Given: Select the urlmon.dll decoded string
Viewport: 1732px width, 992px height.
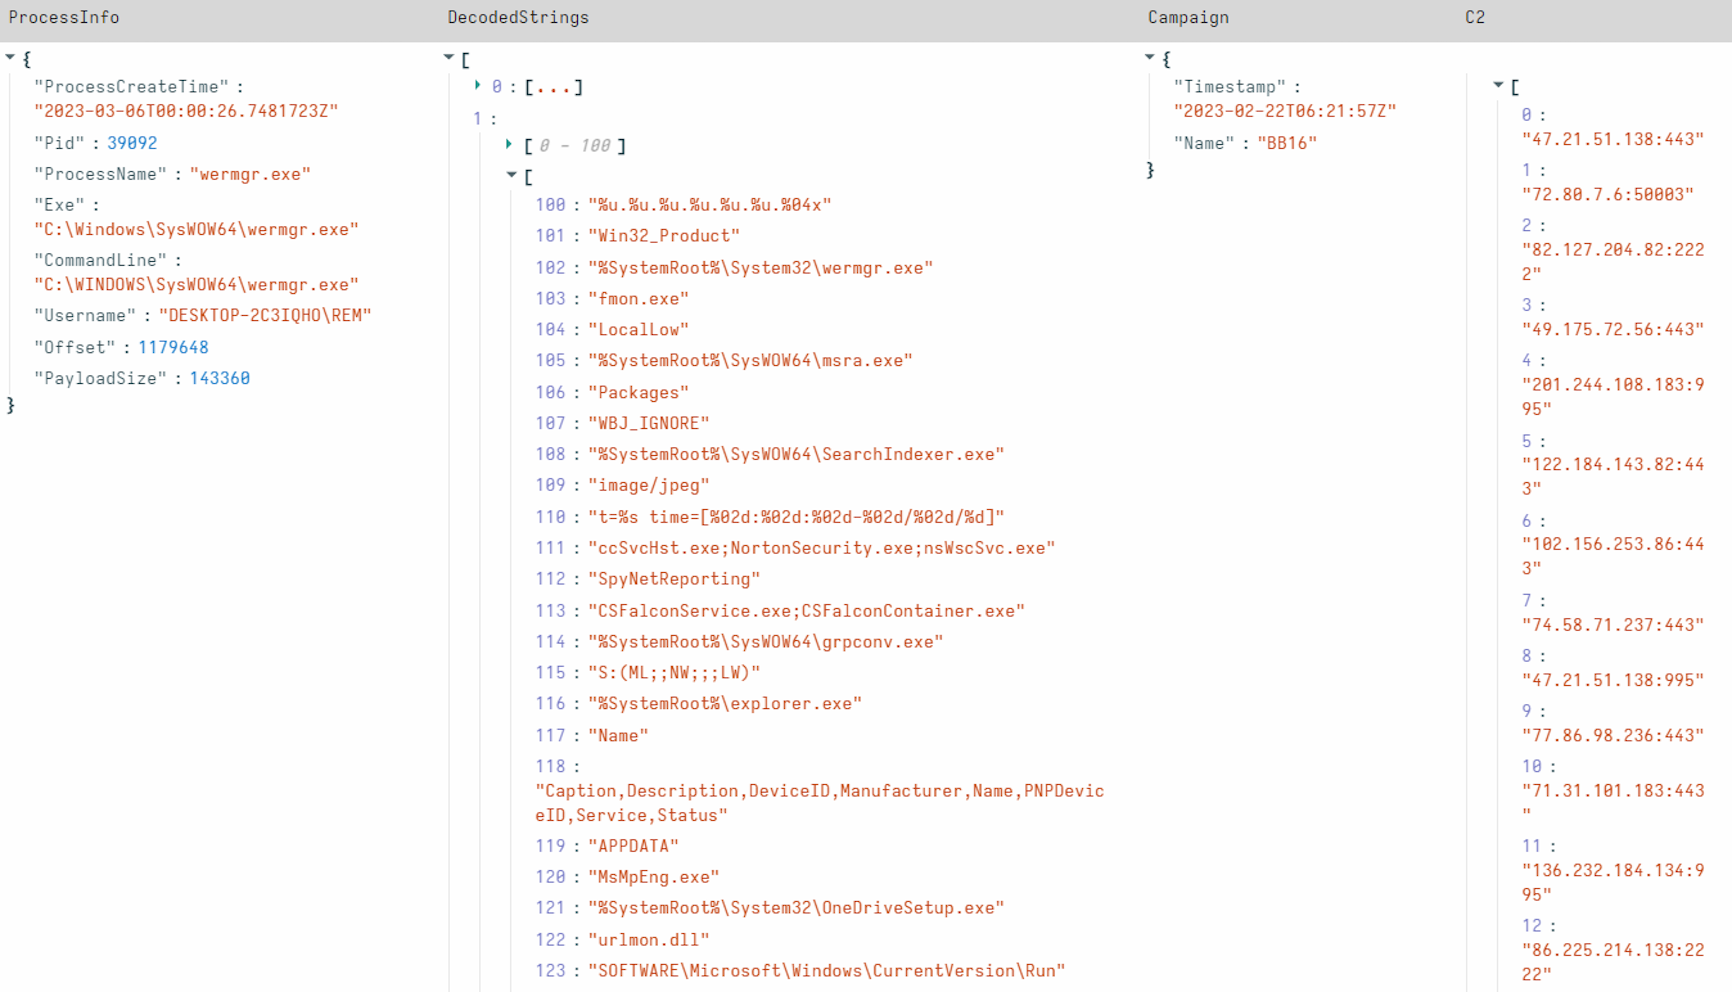Looking at the screenshot, I should [x=650, y=939].
